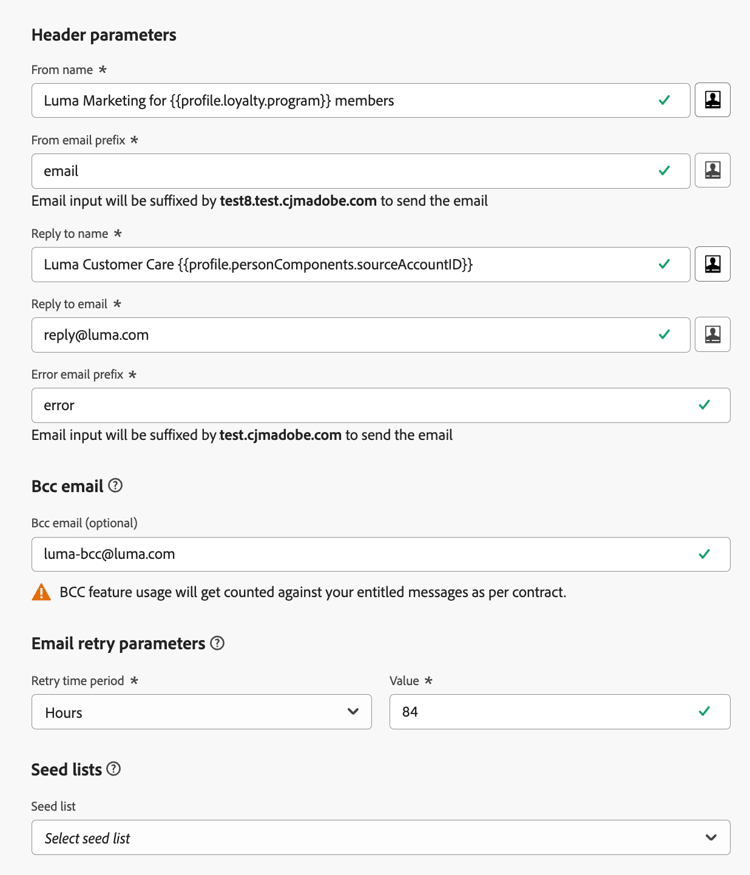The height and width of the screenshot is (875, 750).
Task: Open personalization editor for From email prefix
Action: pos(712,170)
